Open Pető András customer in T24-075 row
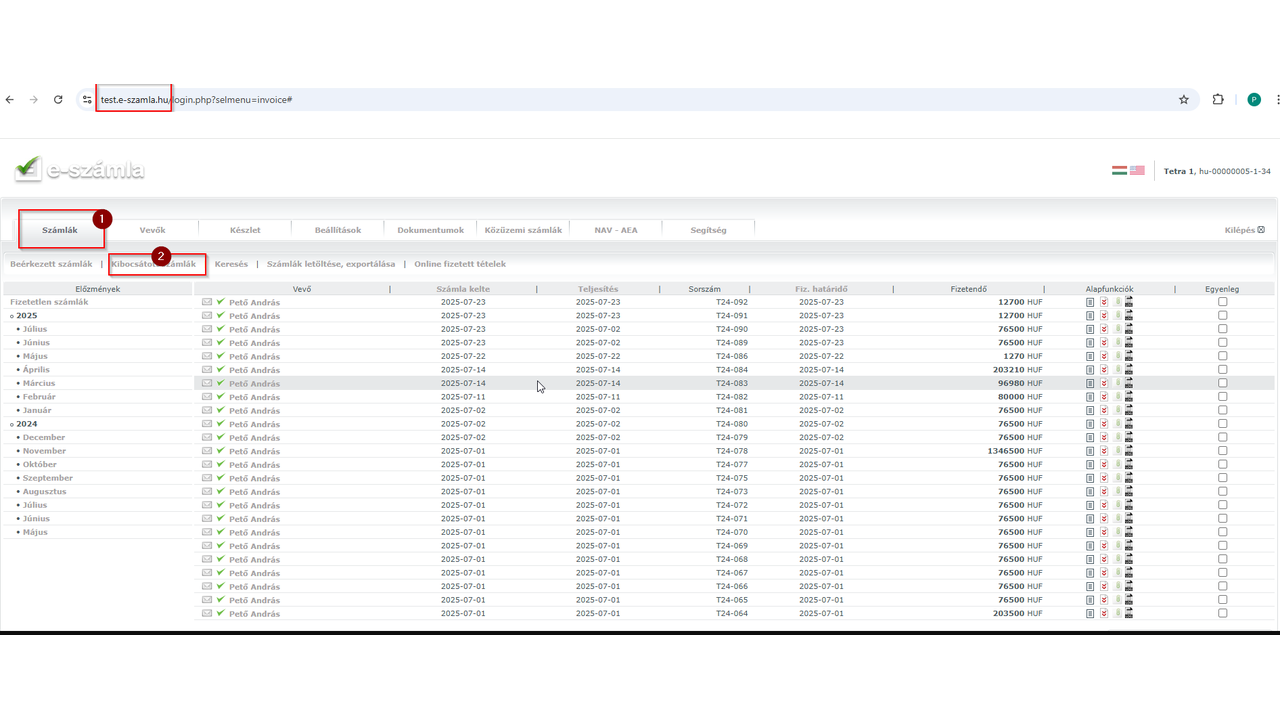 pos(254,478)
